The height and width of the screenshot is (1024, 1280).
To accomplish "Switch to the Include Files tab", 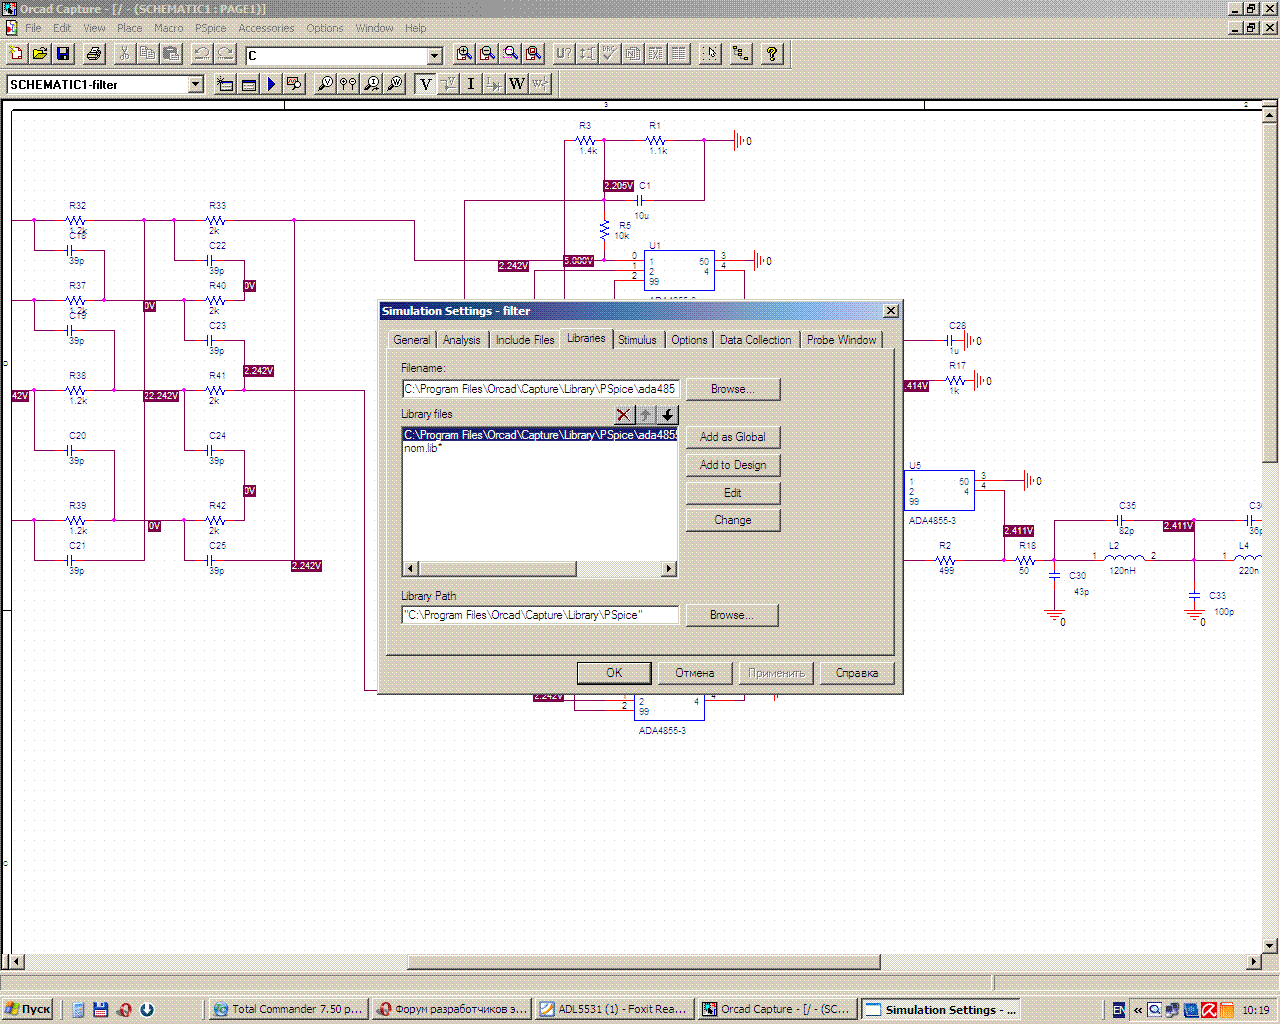I will click(x=525, y=340).
